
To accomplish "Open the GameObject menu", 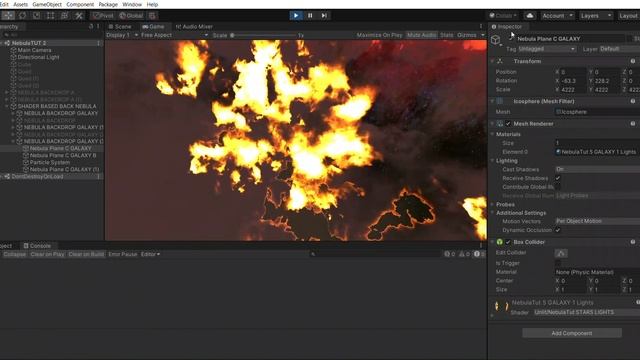I will pyautogui.click(x=47, y=4).
